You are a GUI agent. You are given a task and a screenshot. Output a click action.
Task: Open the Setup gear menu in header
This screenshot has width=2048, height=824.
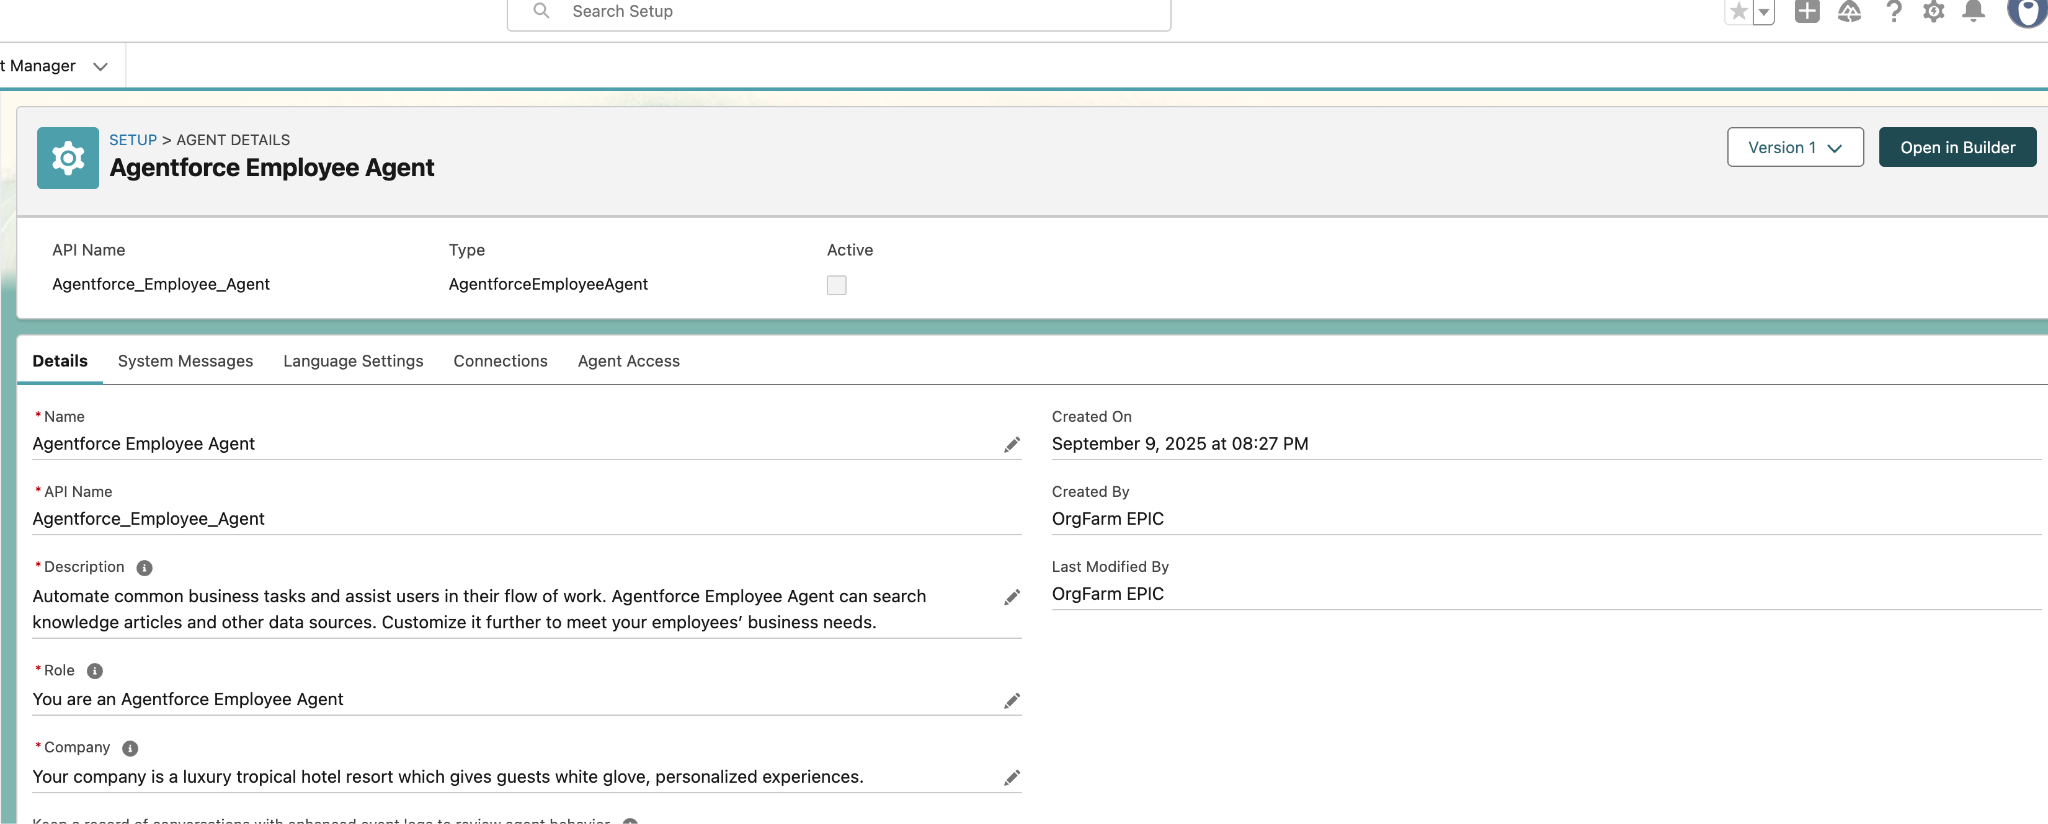click(1934, 12)
